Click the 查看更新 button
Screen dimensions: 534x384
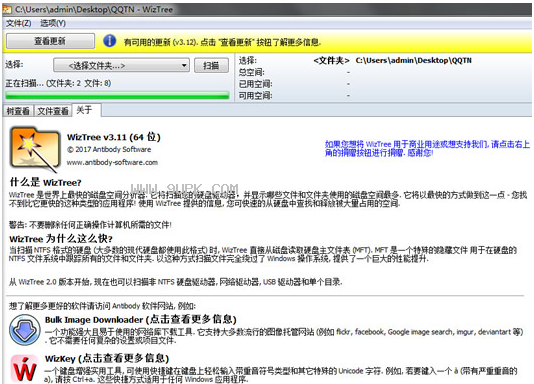point(50,41)
